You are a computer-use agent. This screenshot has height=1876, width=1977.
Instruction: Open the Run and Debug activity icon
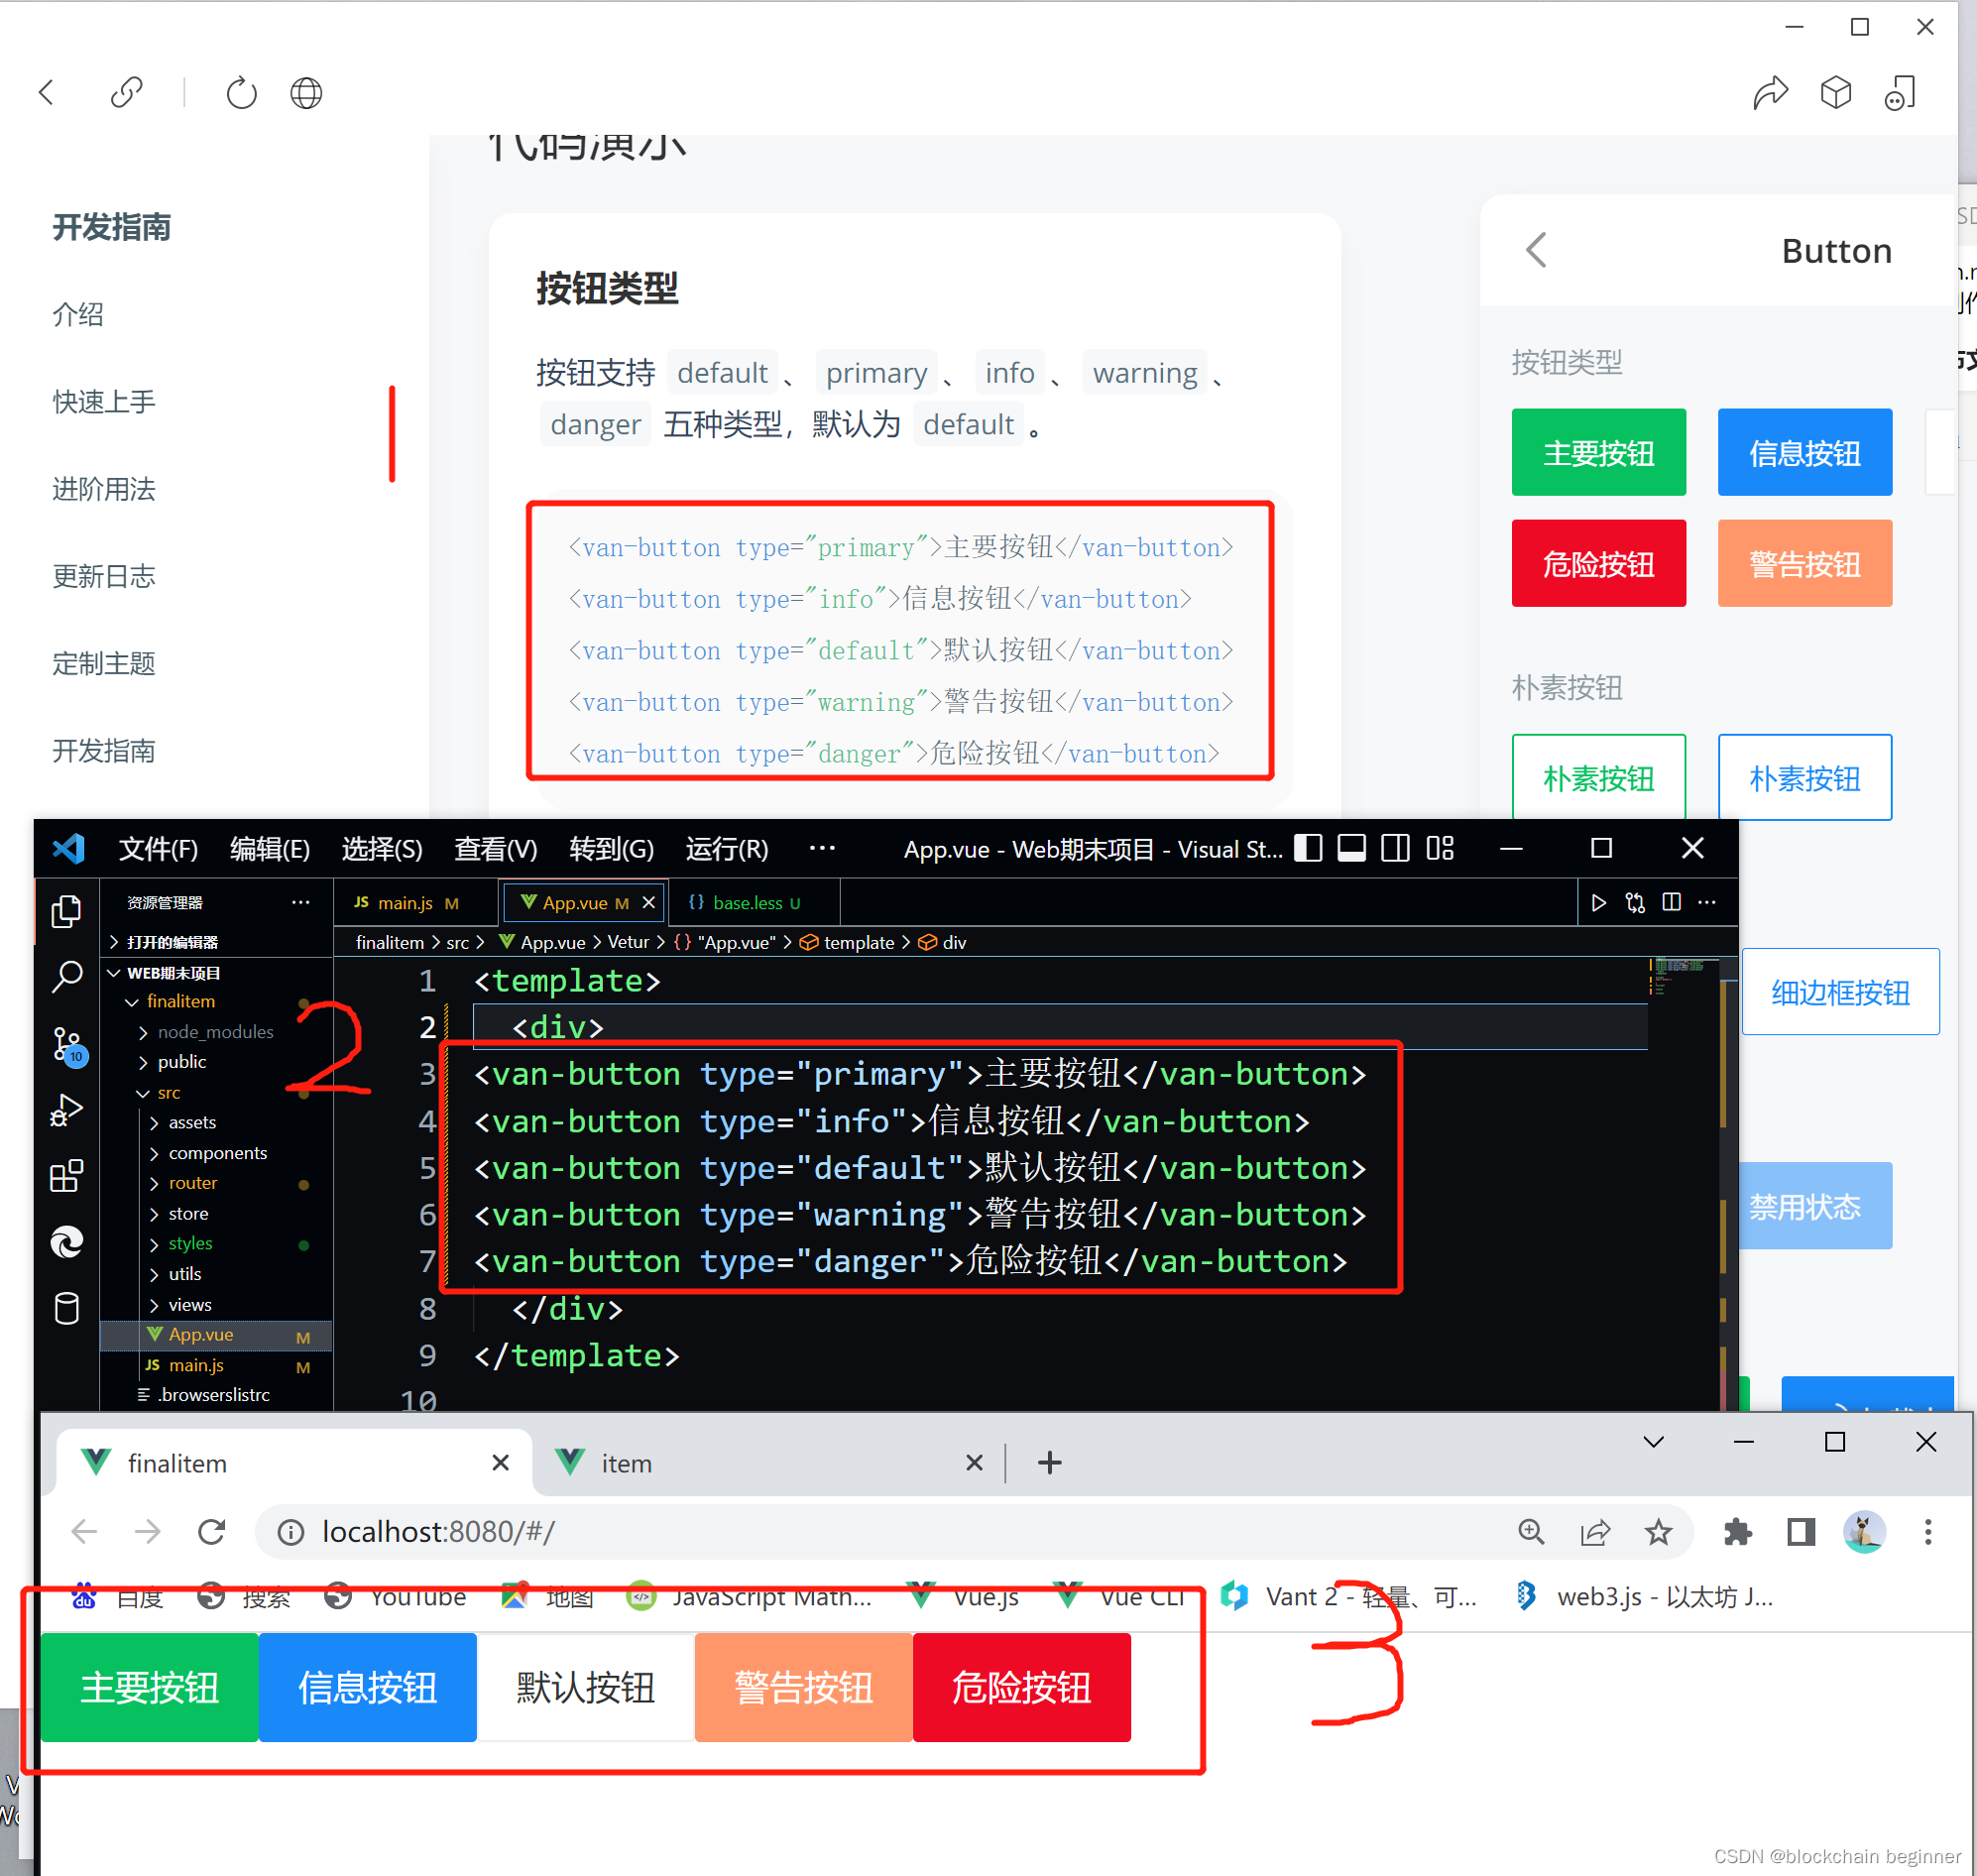67,1110
